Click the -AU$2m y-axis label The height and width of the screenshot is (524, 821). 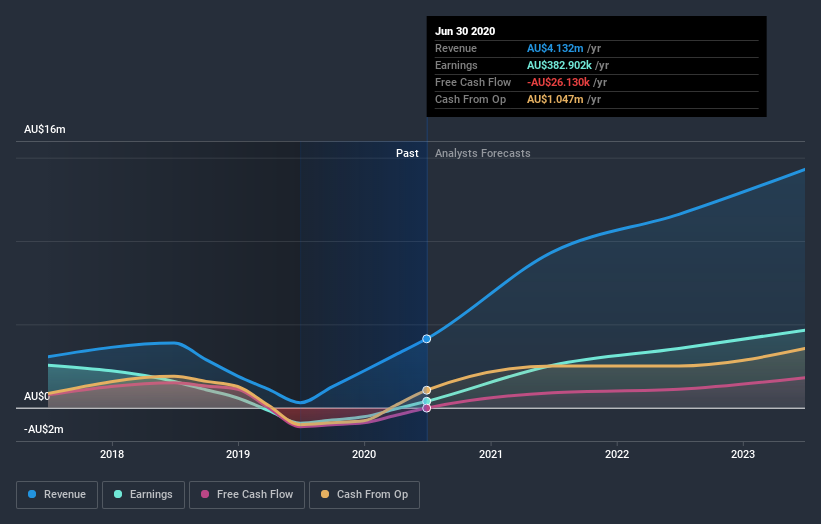44,429
